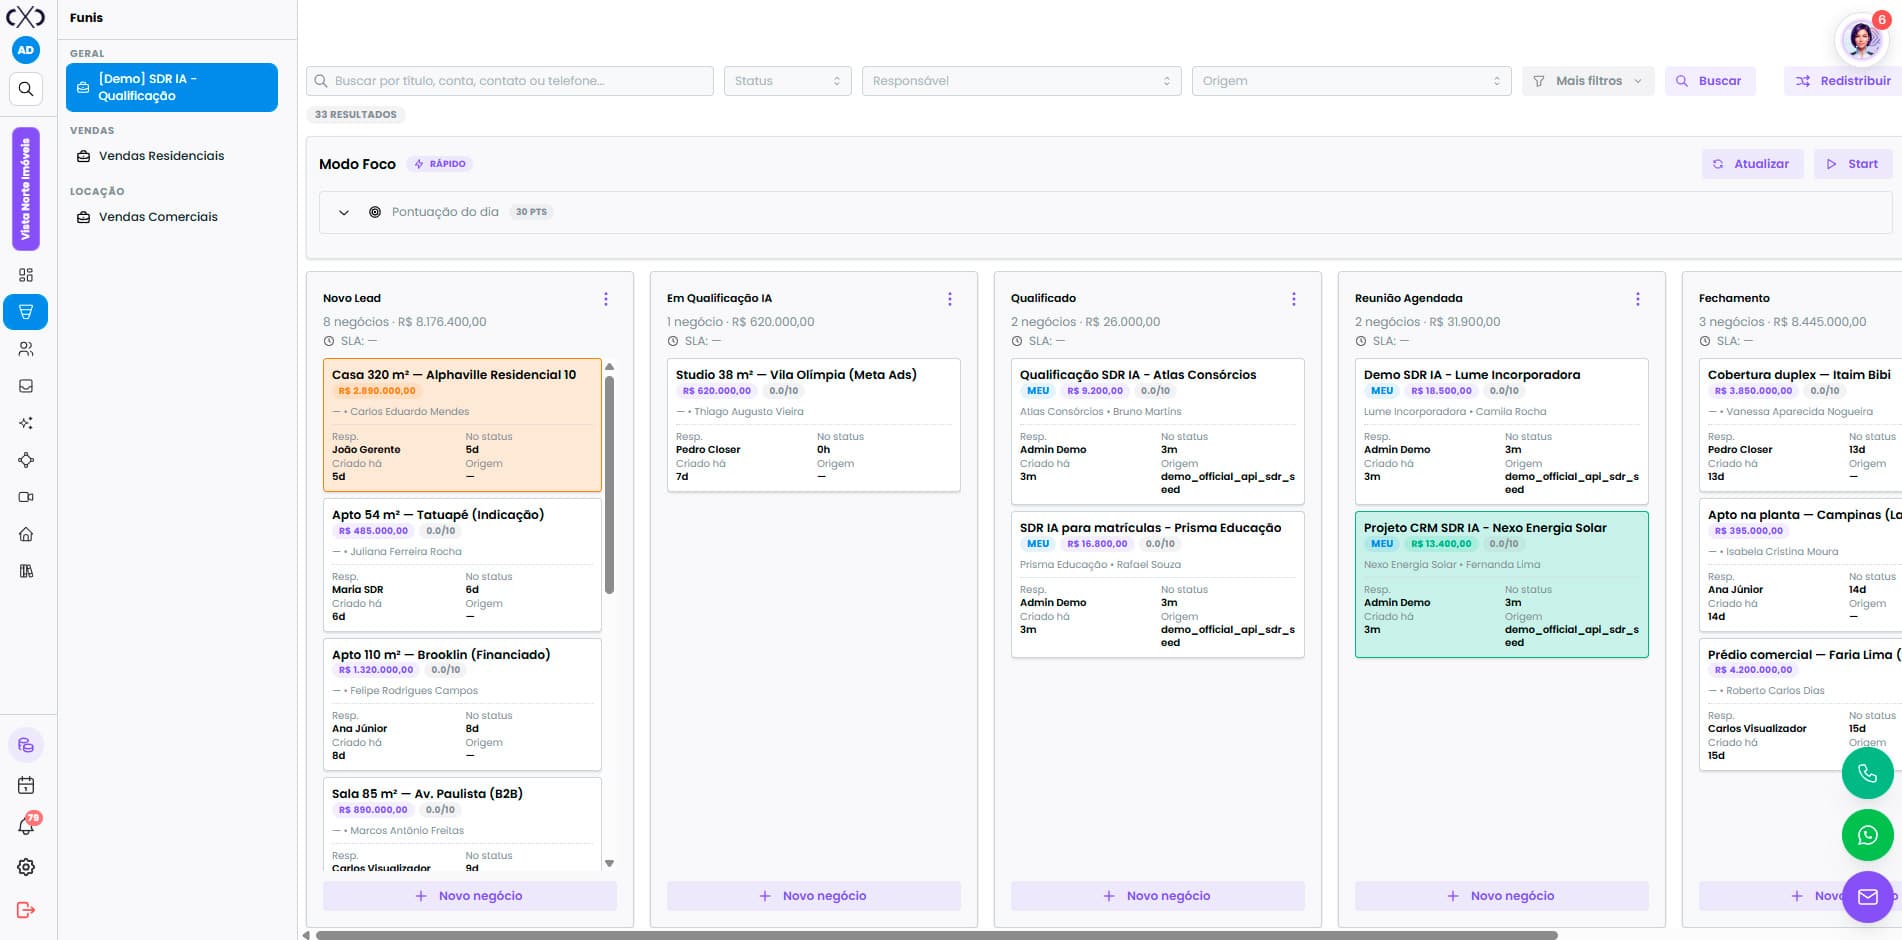Open Novo Lead column options menu
Screen dimensions: 1902x940
(x=605, y=299)
